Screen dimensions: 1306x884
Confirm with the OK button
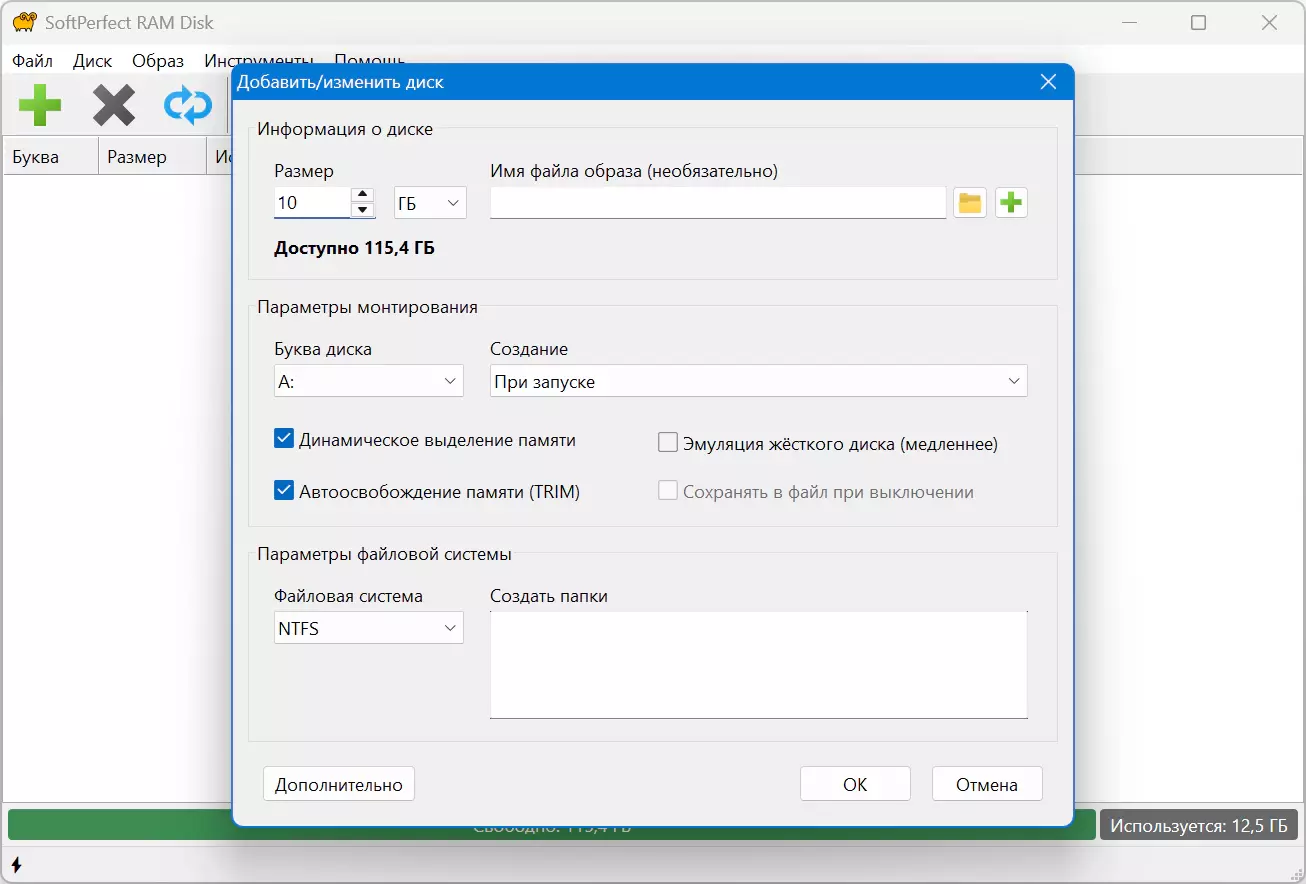click(x=855, y=784)
